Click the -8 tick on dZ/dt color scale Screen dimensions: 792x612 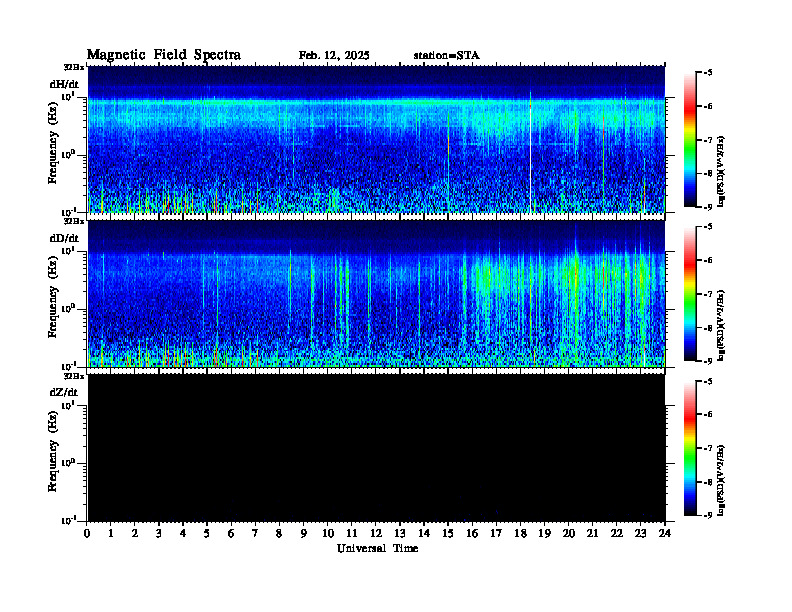click(x=708, y=482)
